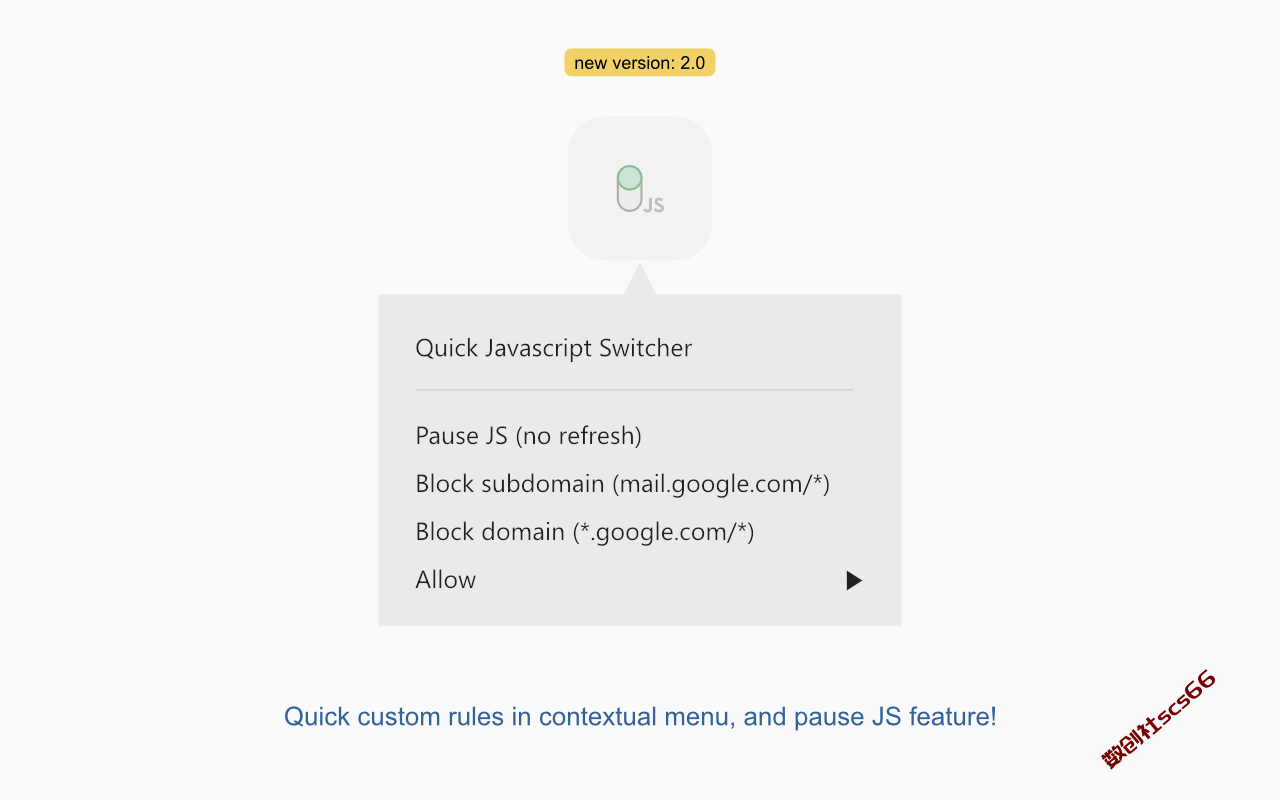Click the "pause JS feature!" words in caption

(895, 716)
